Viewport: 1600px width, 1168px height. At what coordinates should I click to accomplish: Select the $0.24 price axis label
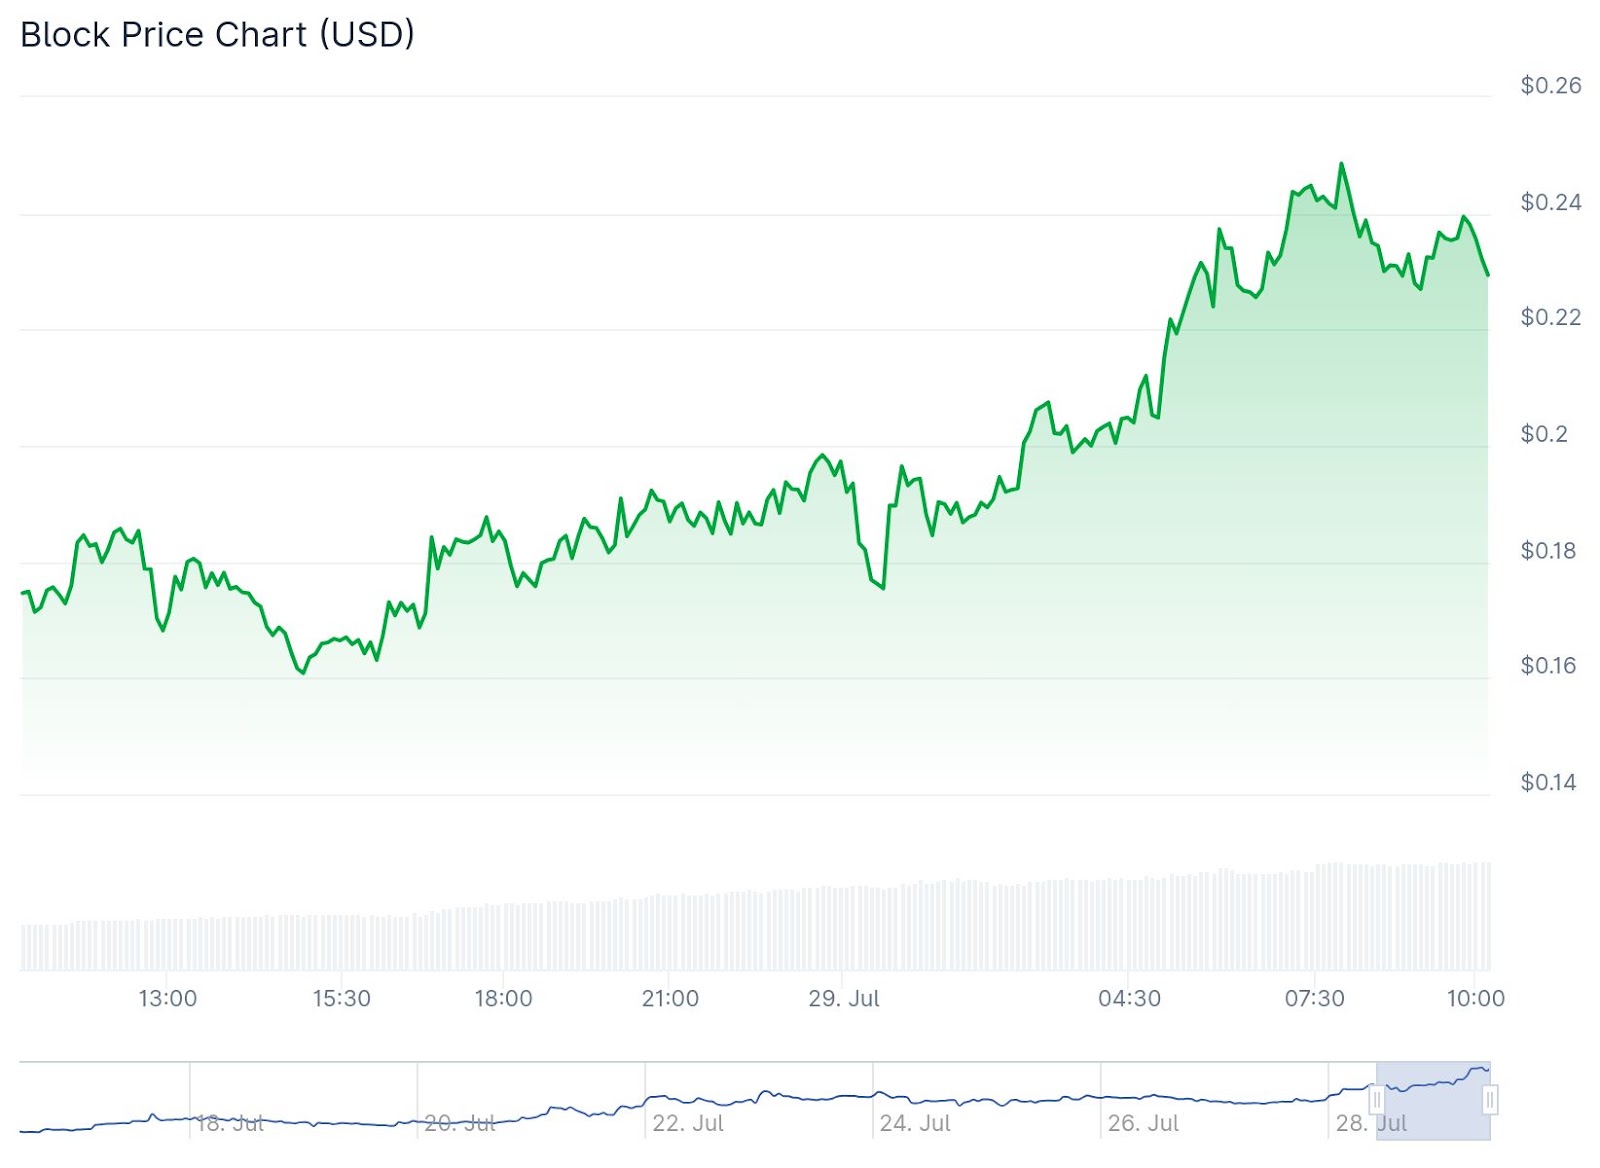coord(1550,203)
